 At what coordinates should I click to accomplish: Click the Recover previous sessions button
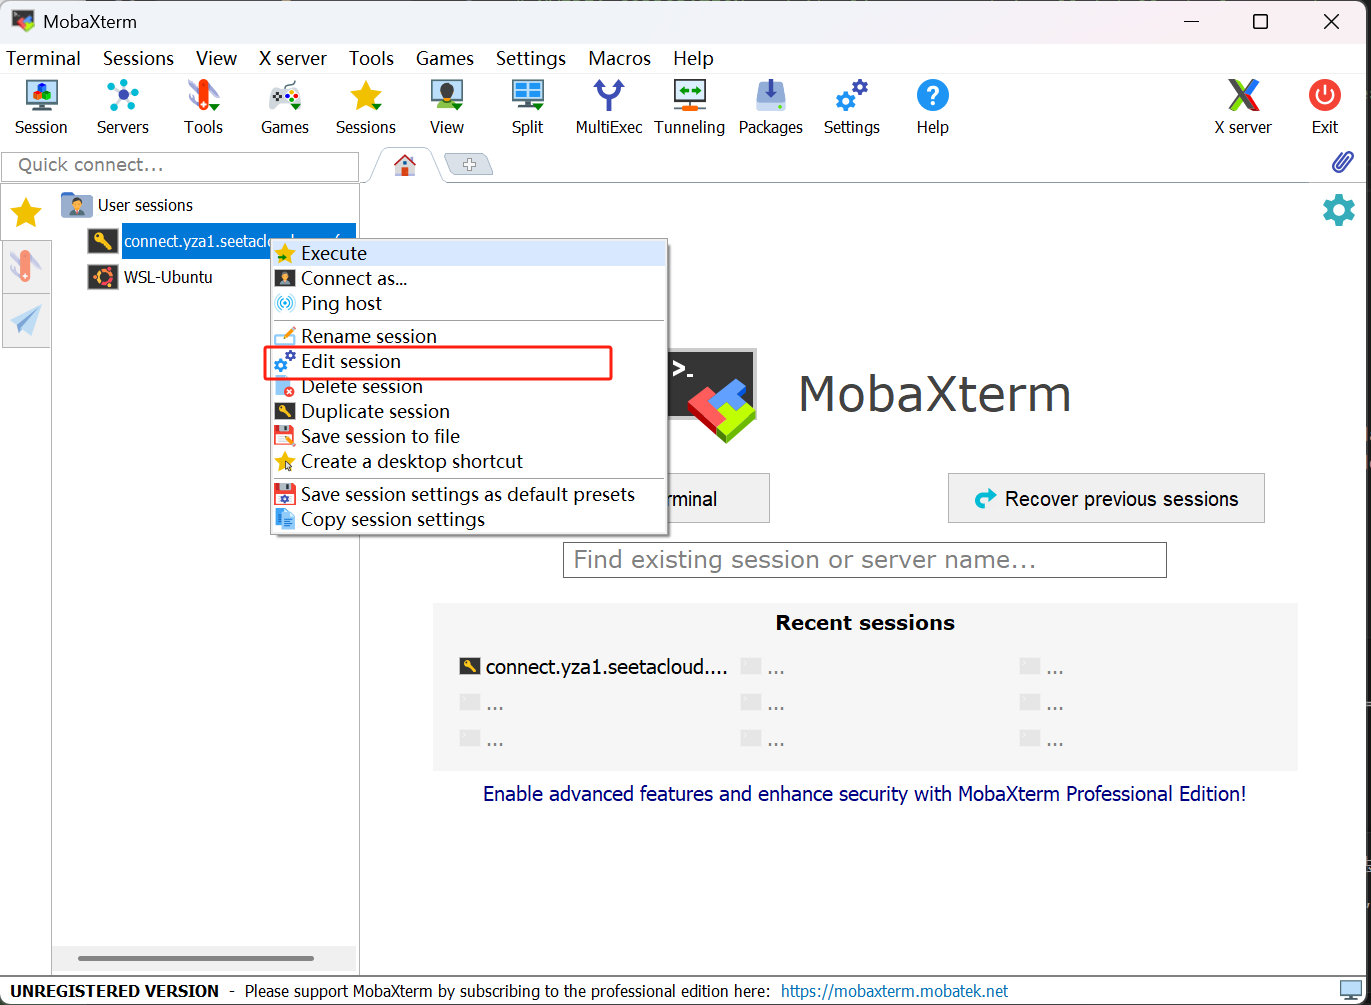1106,498
